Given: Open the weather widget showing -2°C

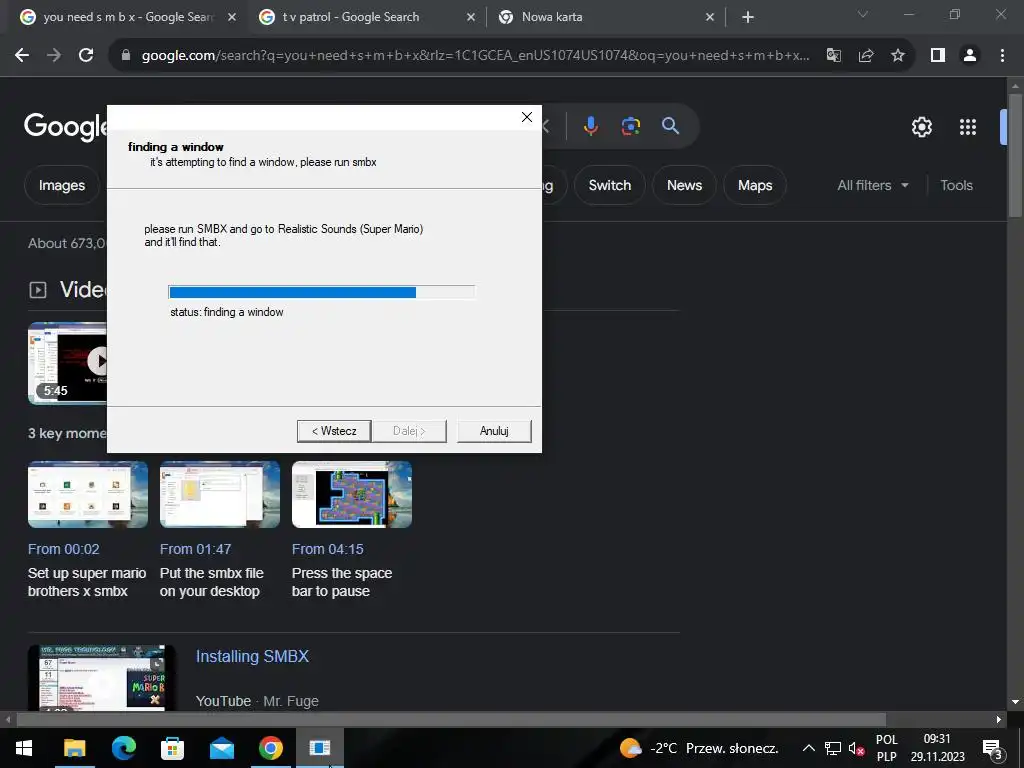Looking at the screenshot, I should click(x=699, y=748).
